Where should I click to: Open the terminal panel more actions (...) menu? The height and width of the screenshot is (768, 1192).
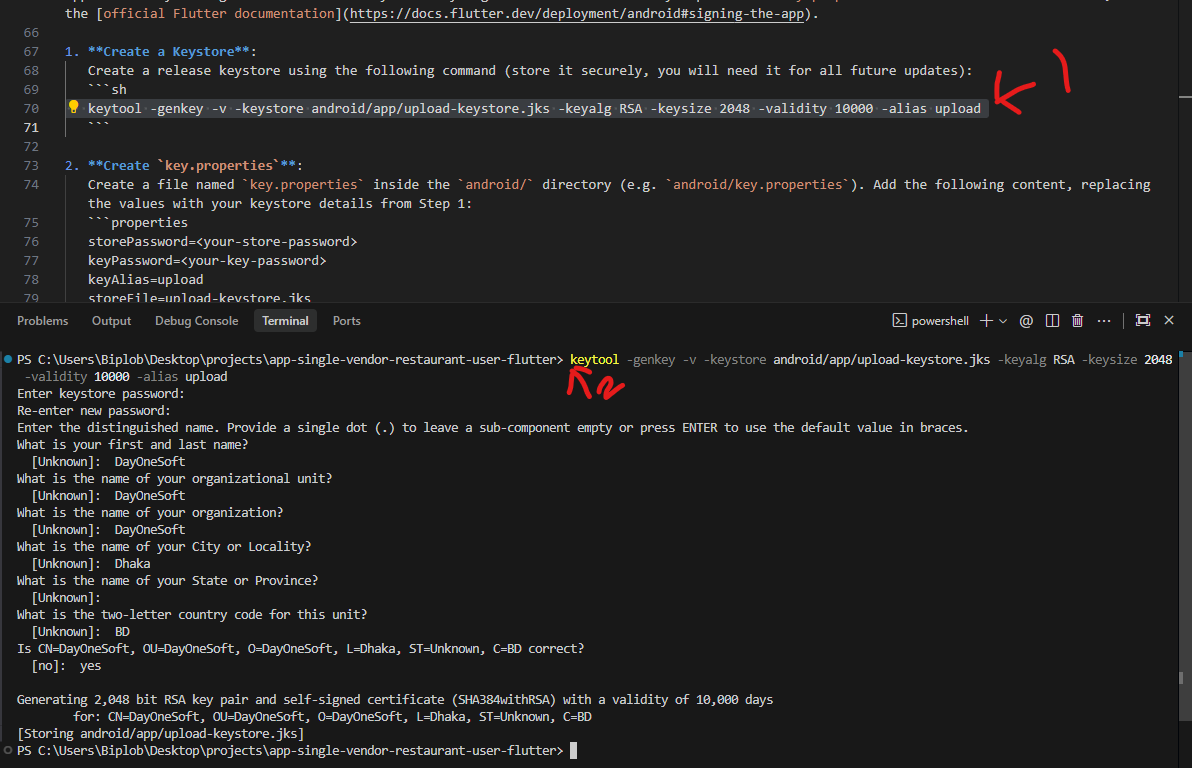[1104, 321]
